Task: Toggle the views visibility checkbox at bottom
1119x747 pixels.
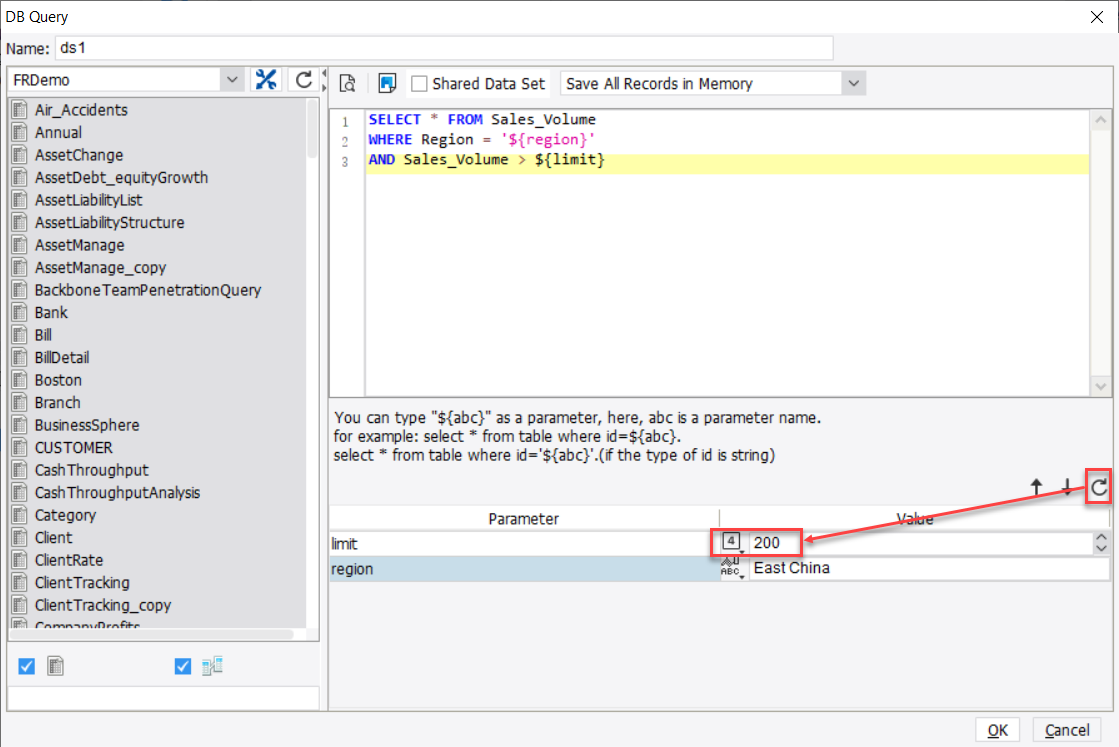Action: pyautogui.click(x=182, y=665)
